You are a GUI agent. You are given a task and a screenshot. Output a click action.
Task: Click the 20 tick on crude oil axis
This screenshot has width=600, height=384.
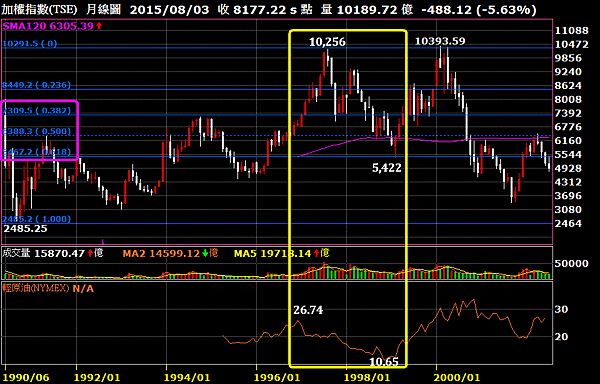tap(561, 337)
